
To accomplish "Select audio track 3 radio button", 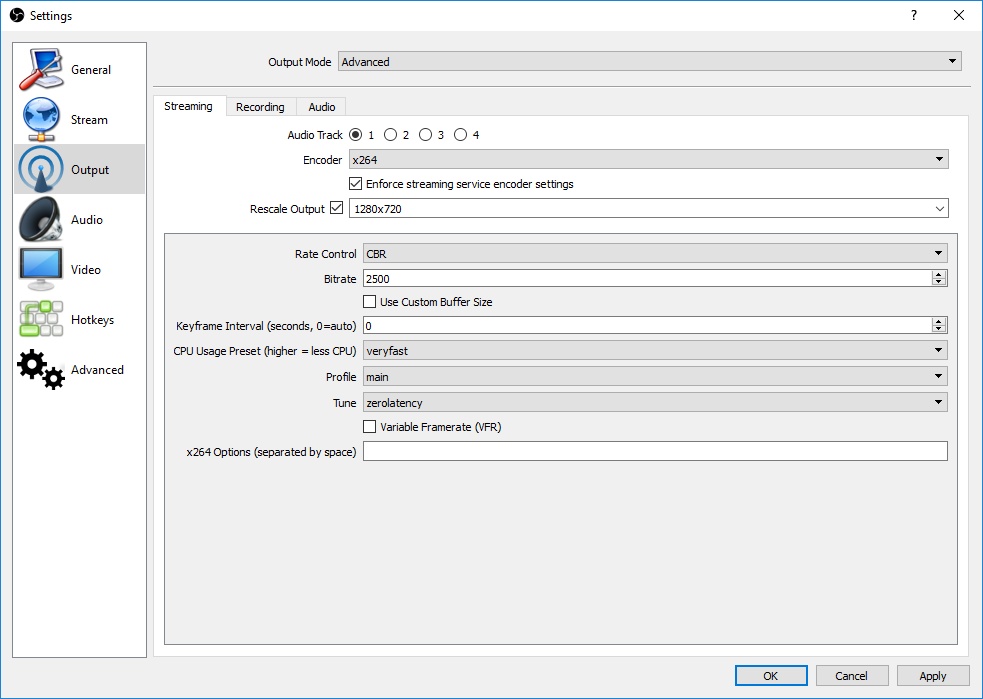I will (426, 135).
